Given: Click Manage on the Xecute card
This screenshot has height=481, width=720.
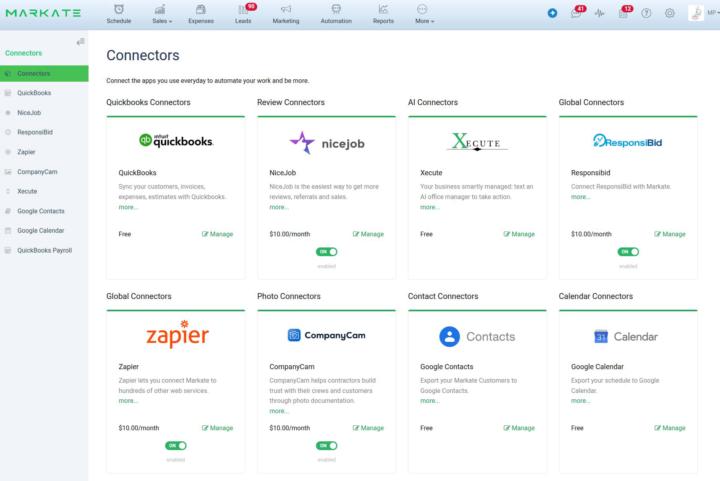Looking at the screenshot, I should click(x=519, y=234).
